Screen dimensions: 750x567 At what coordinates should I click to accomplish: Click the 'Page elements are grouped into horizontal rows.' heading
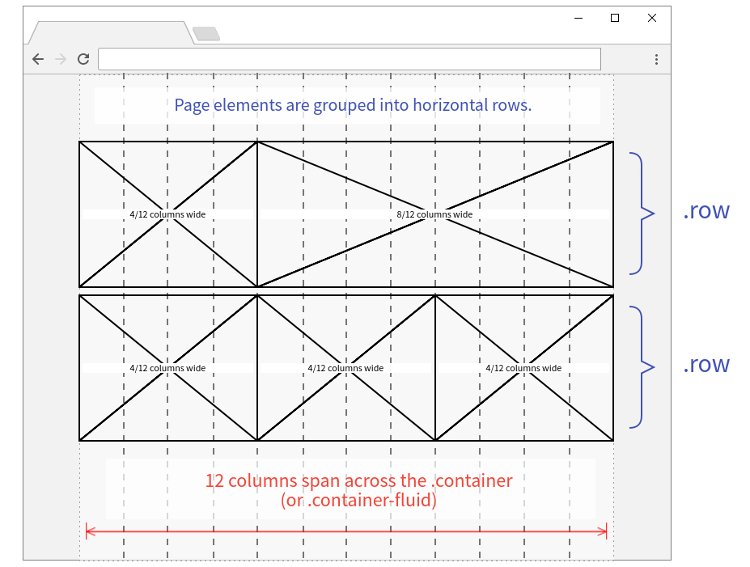[353, 105]
